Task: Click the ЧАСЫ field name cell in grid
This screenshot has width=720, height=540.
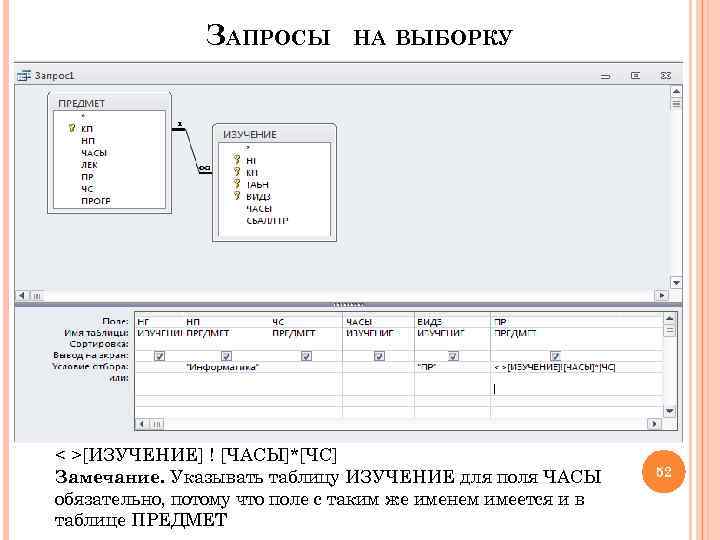Action: 379,322
